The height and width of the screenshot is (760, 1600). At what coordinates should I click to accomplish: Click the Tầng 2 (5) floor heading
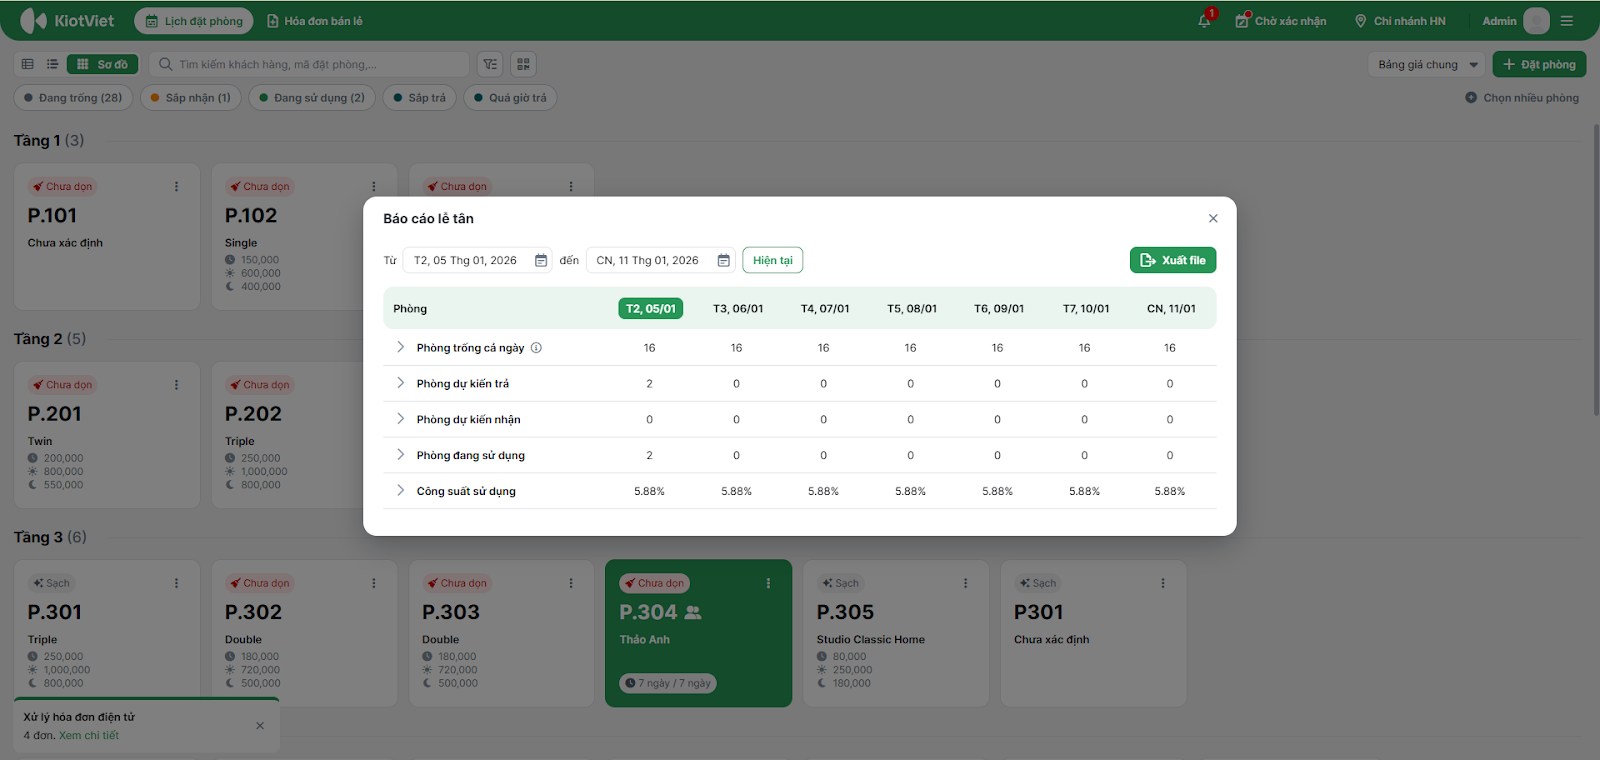tap(50, 339)
